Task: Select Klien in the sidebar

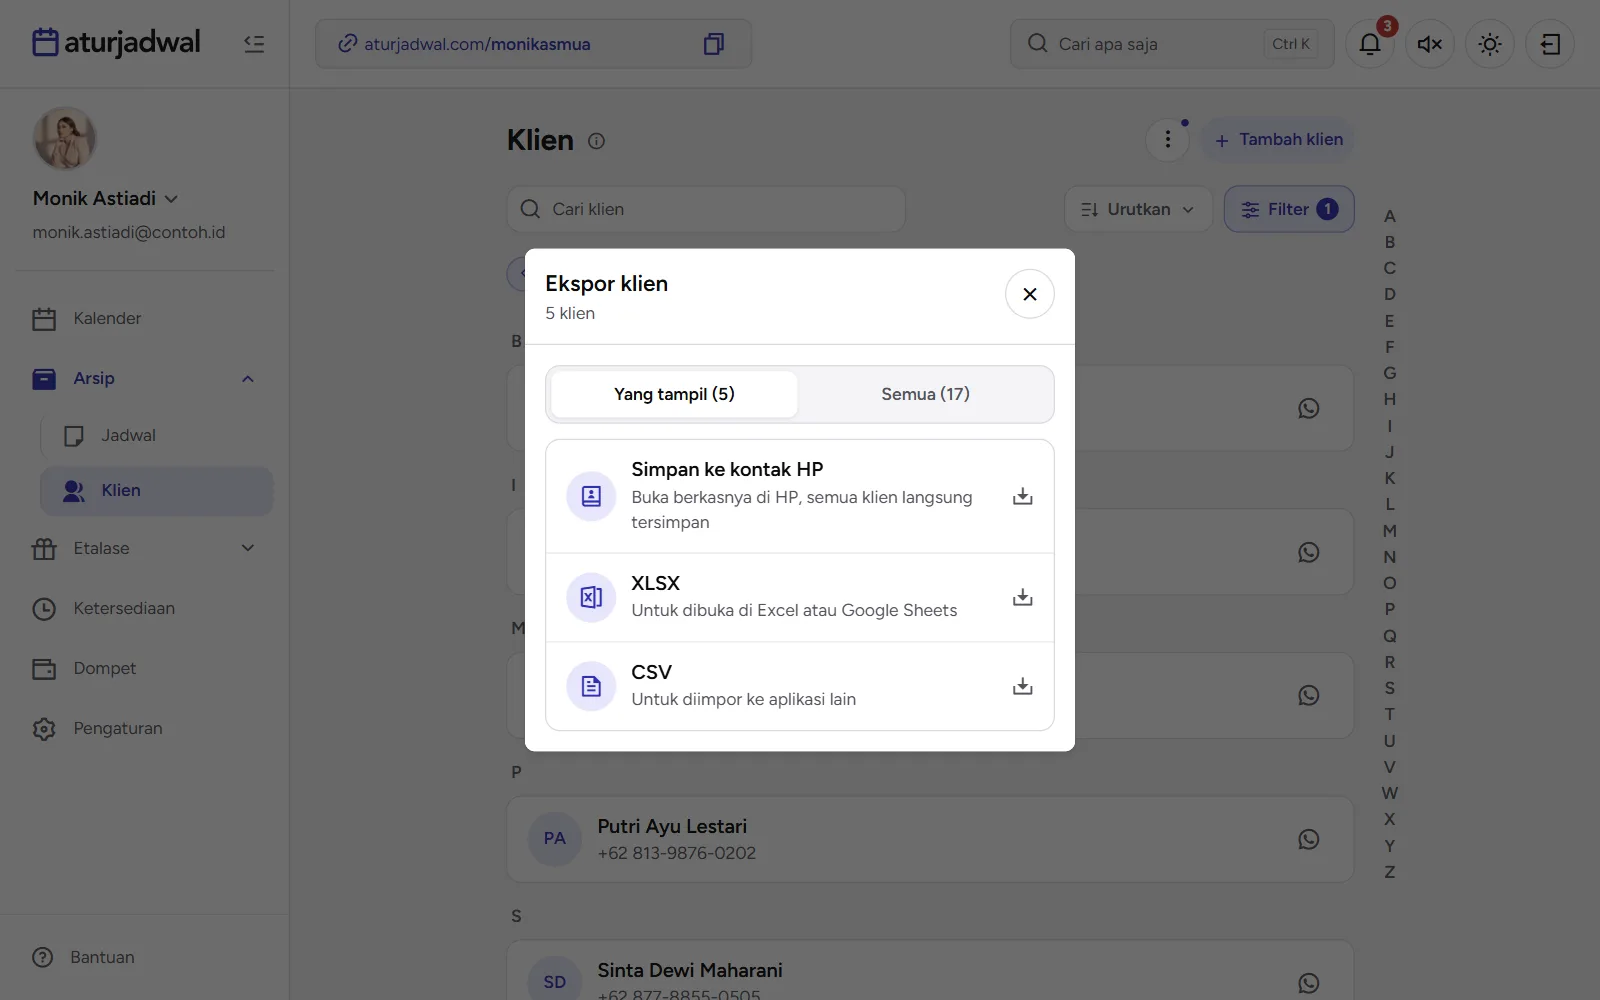Action: pos(156,491)
